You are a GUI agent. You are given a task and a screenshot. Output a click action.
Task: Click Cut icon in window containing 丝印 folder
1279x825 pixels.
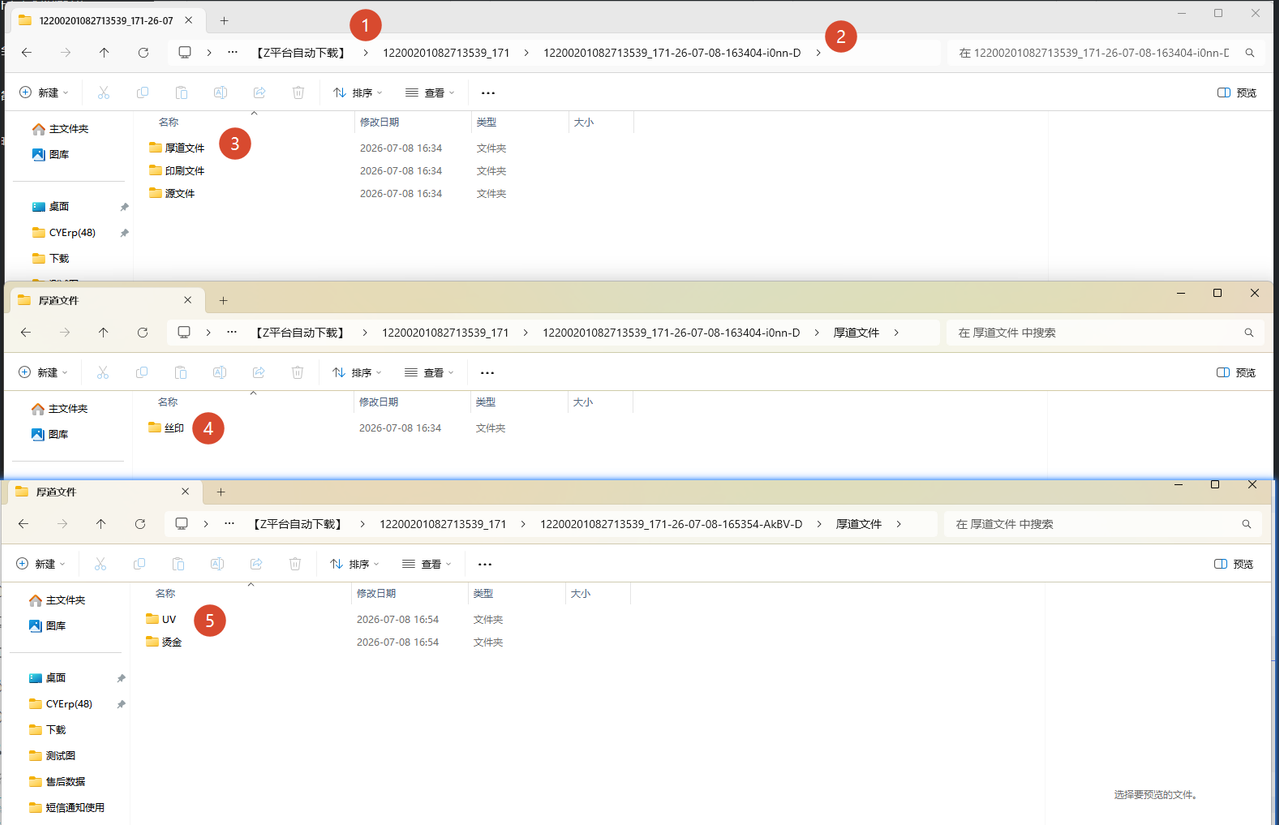[x=102, y=372]
